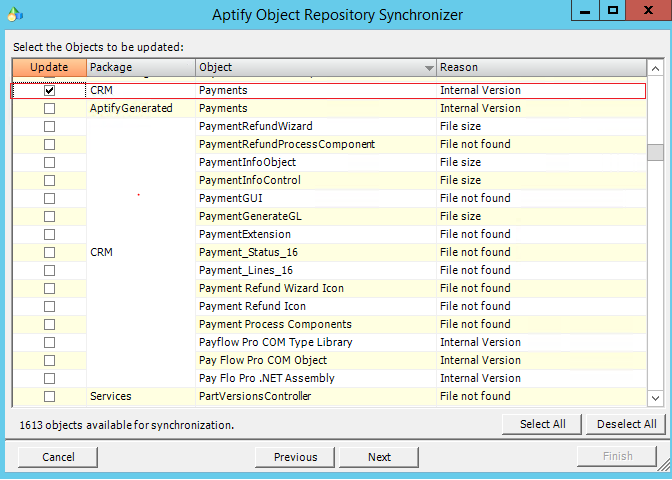Click the PaymentInfoControl text
Screen dimensions: 672x480
250,180
